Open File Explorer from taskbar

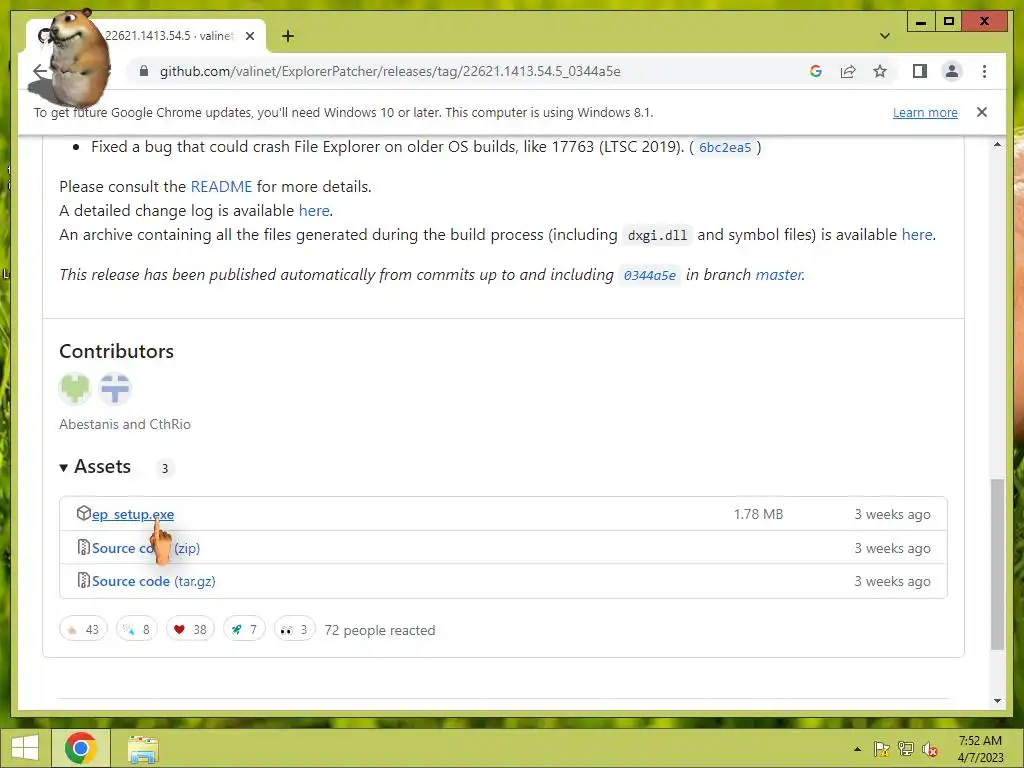point(142,749)
